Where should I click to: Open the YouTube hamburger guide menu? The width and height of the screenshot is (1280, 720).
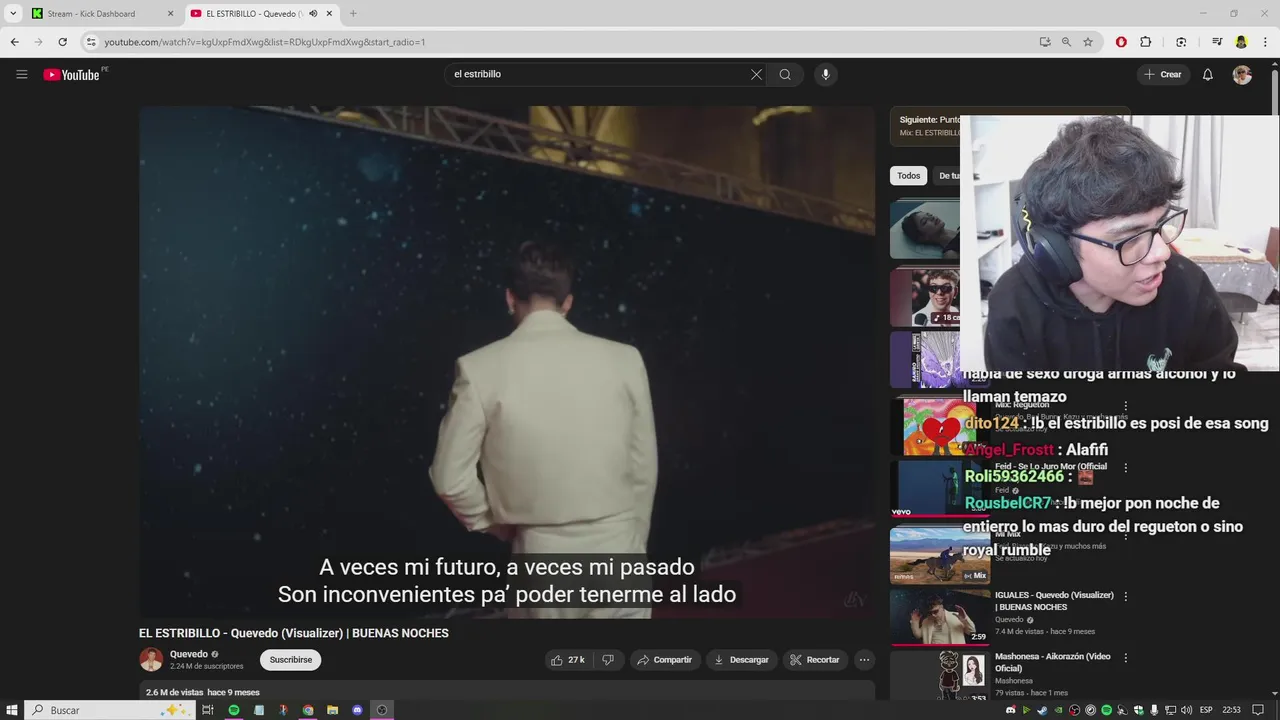pyautogui.click(x=21, y=74)
